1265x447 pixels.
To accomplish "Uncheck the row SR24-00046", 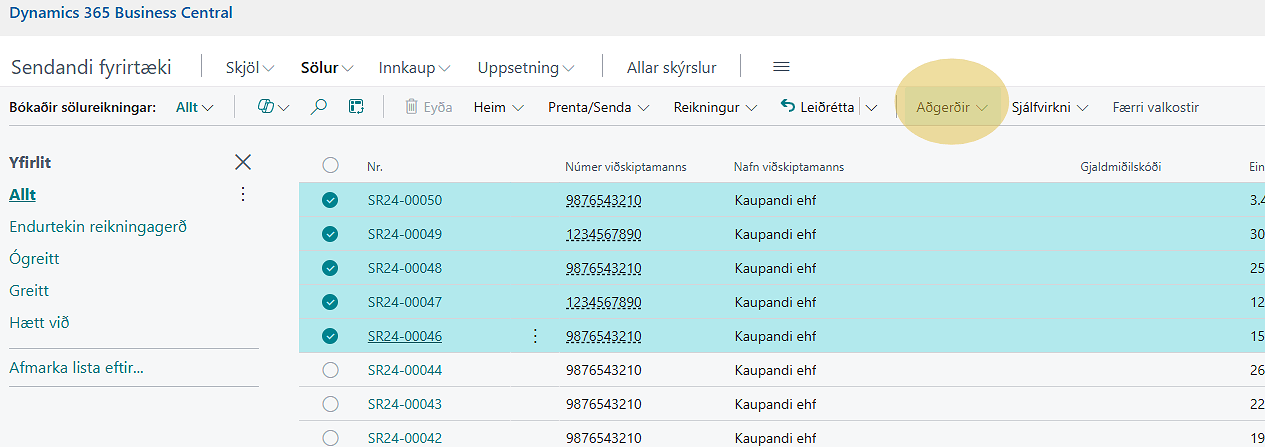I will 330,336.
